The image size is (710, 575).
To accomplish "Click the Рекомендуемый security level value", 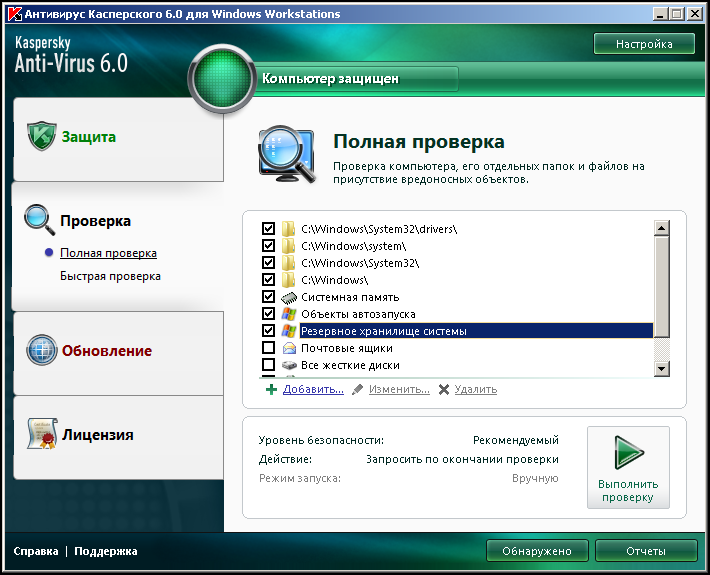I will click(516, 440).
